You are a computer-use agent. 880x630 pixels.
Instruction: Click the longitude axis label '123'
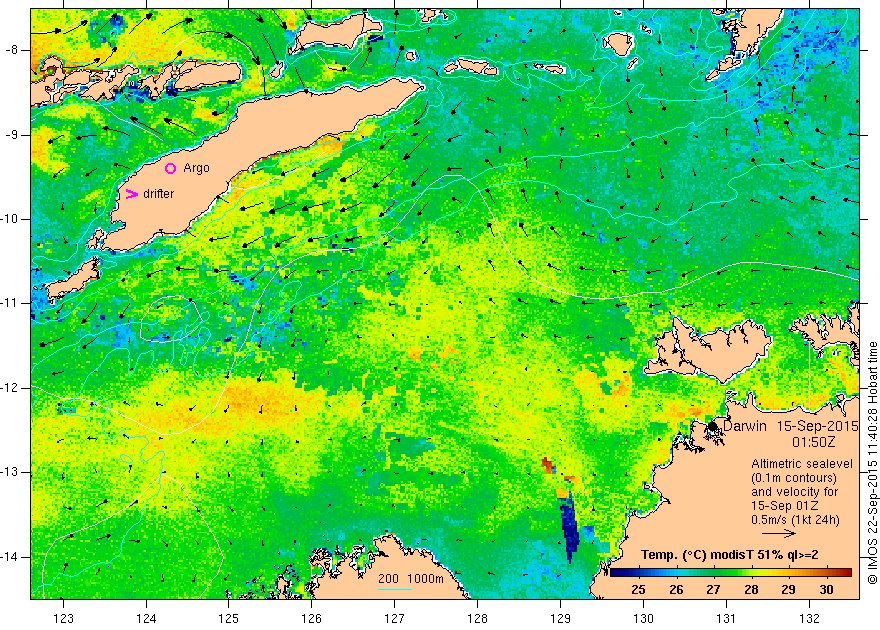pyautogui.click(x=63, y=618)
